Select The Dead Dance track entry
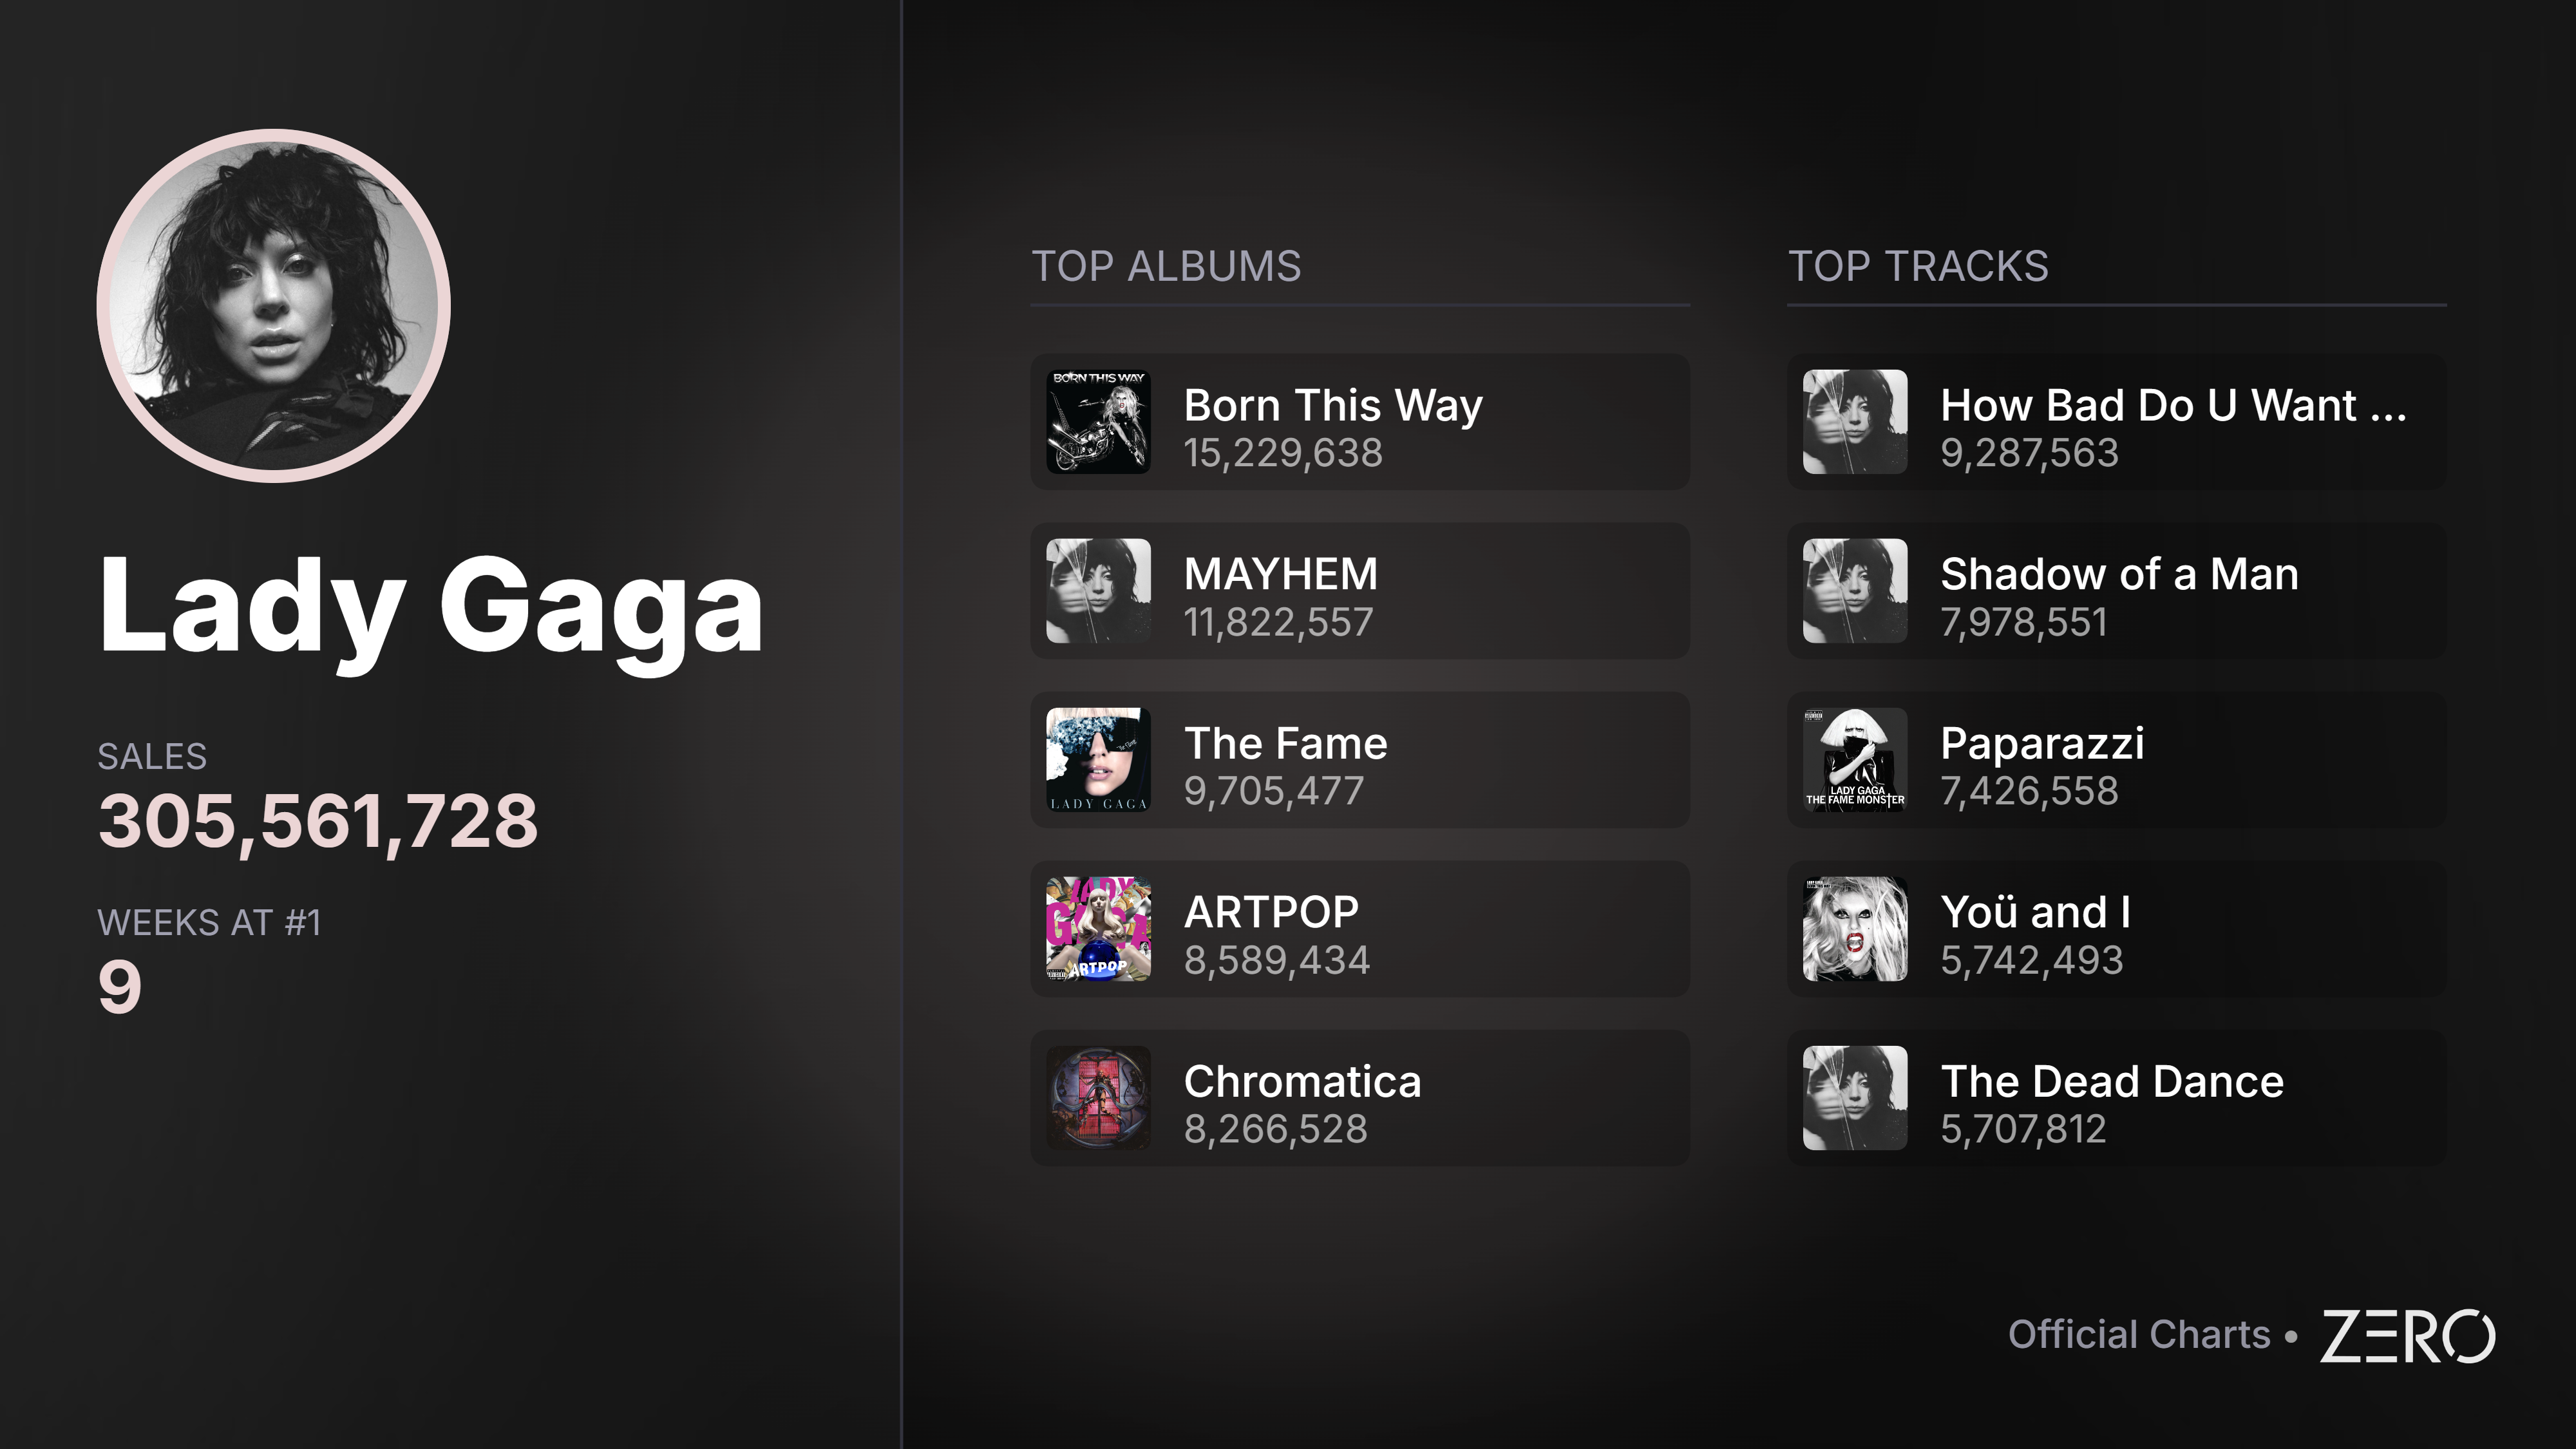Image resolution: width=2576 pixels, height=1449 pixels. pyautogui.click(x=2117, y=1098)
